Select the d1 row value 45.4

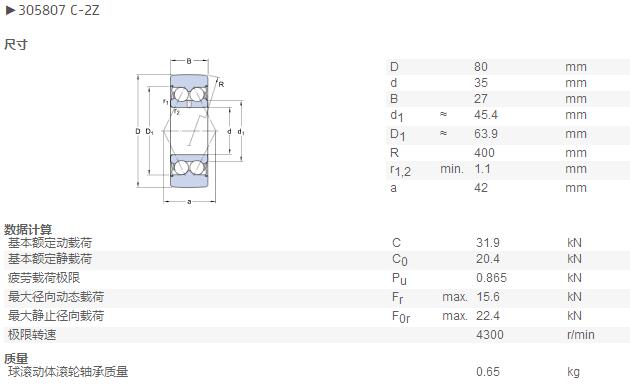point(486,115)
